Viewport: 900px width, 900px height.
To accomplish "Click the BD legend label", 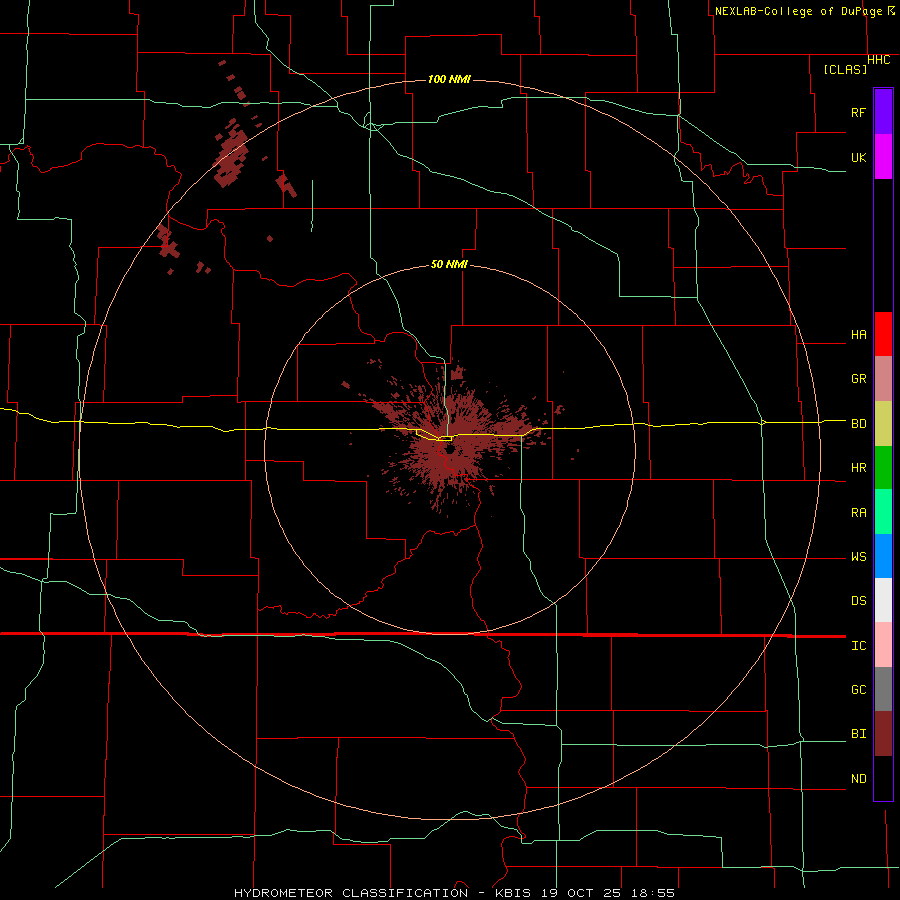I will (x=858, y=423).
